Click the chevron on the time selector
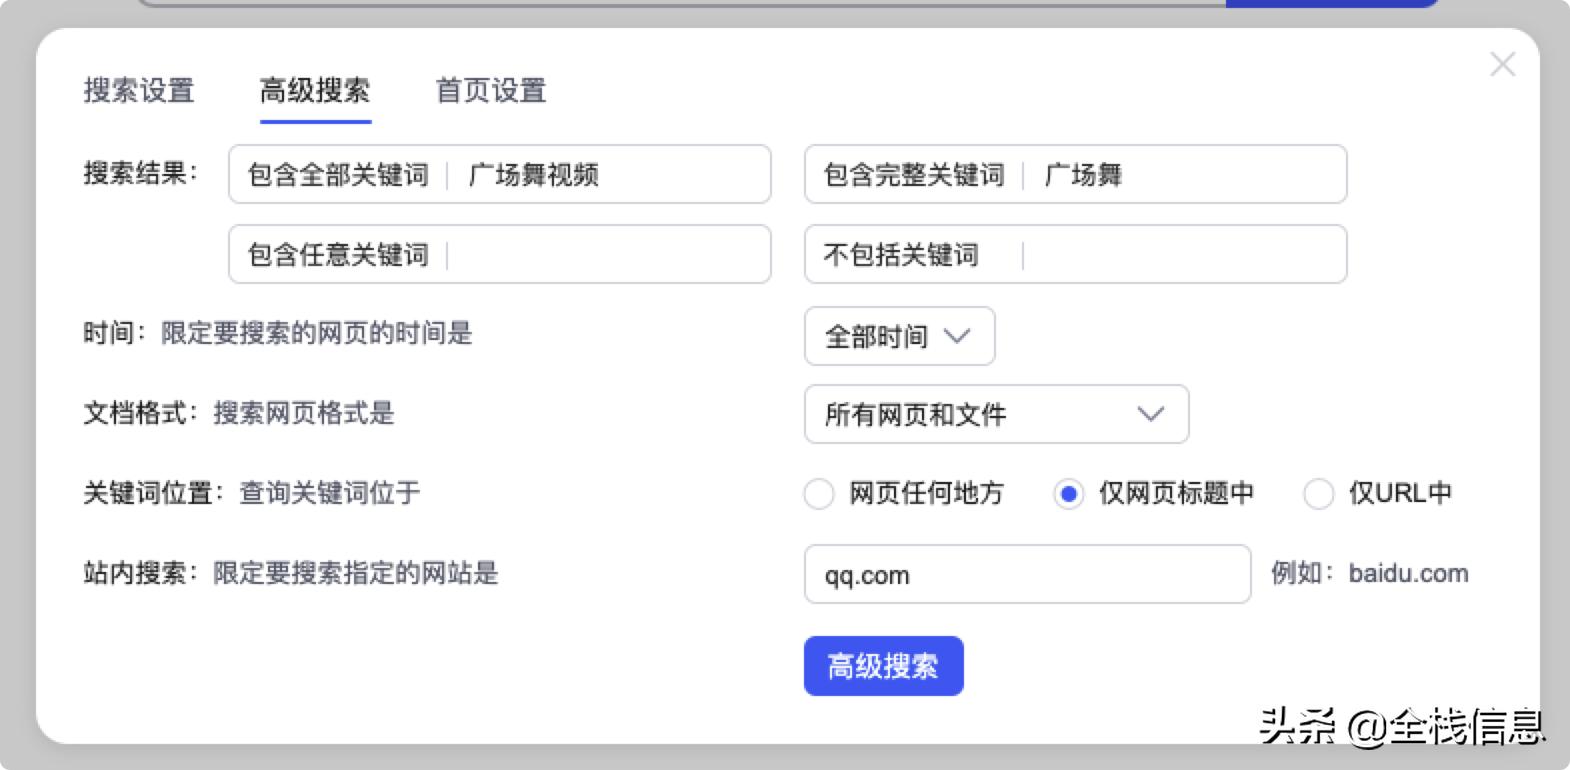Image resolution: width=1570 pixels, height=770 pixels. (959, 337)
